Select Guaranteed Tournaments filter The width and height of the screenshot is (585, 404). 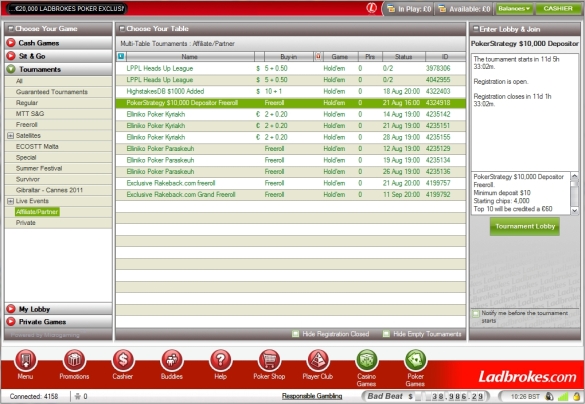52,92
